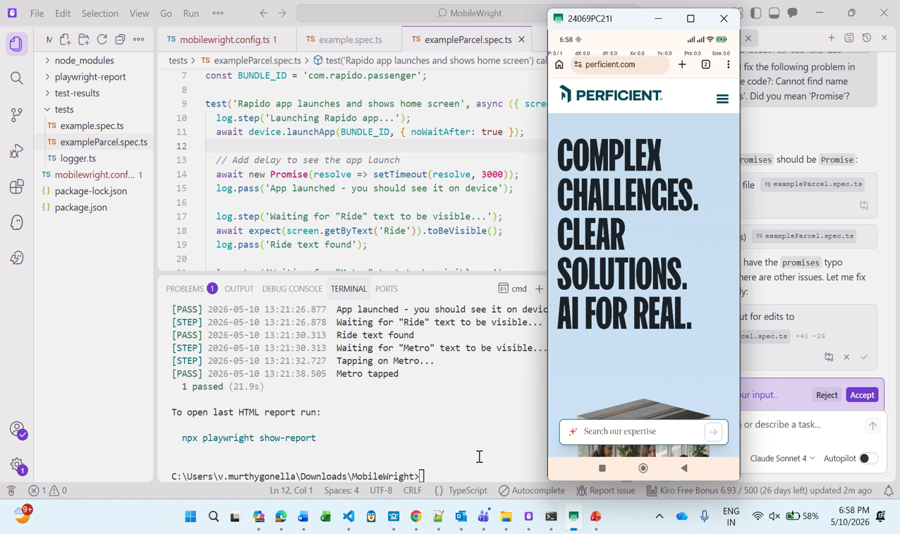Tap the Android back navigation button
This screenshot has width=900, height=534.
pyautogui.click(x=684, y=468)
